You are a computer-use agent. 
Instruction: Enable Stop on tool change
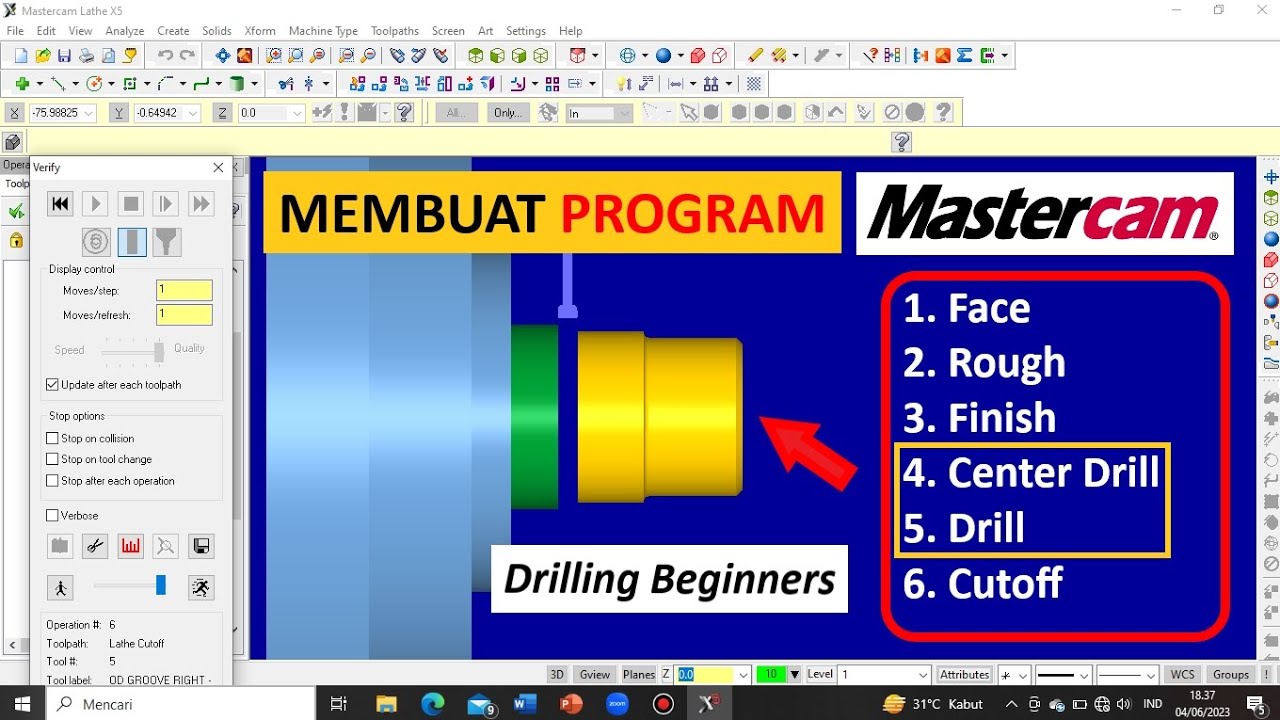click(52, 459)
